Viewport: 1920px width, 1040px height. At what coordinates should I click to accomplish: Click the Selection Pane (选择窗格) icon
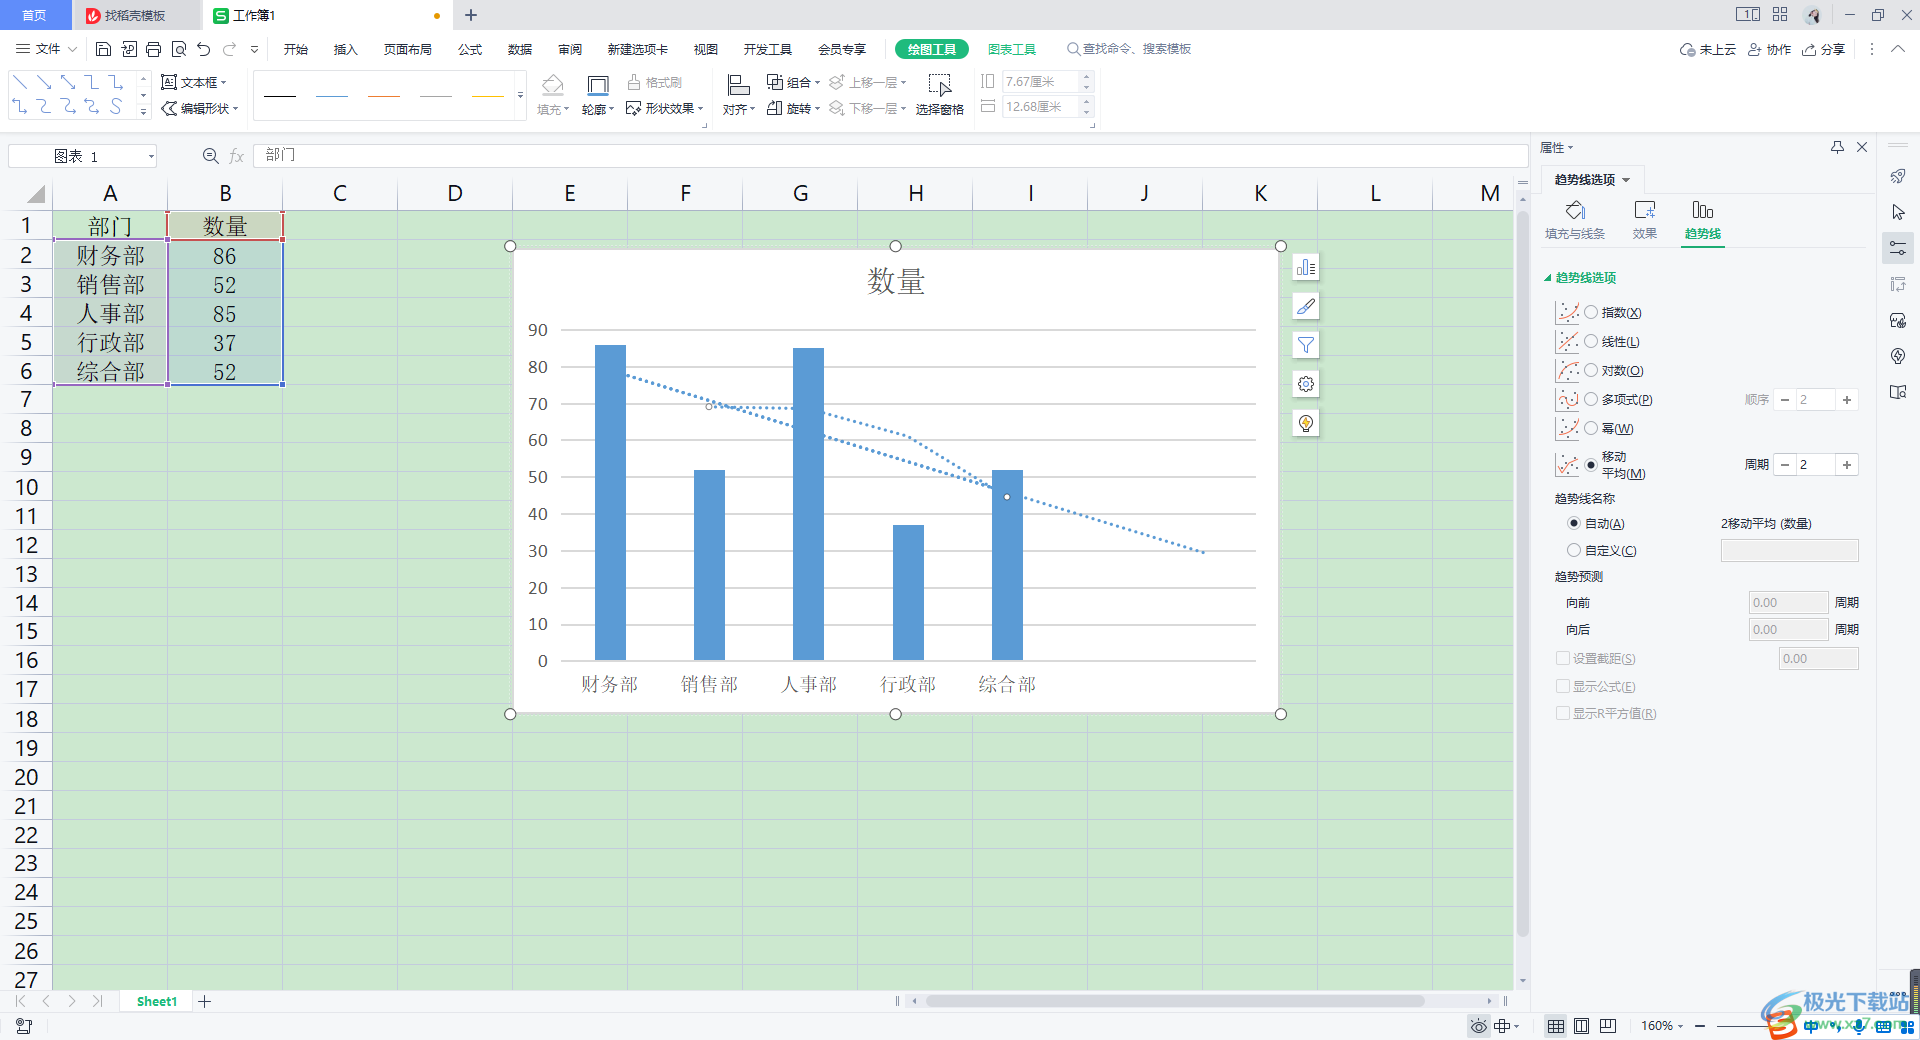940,85
